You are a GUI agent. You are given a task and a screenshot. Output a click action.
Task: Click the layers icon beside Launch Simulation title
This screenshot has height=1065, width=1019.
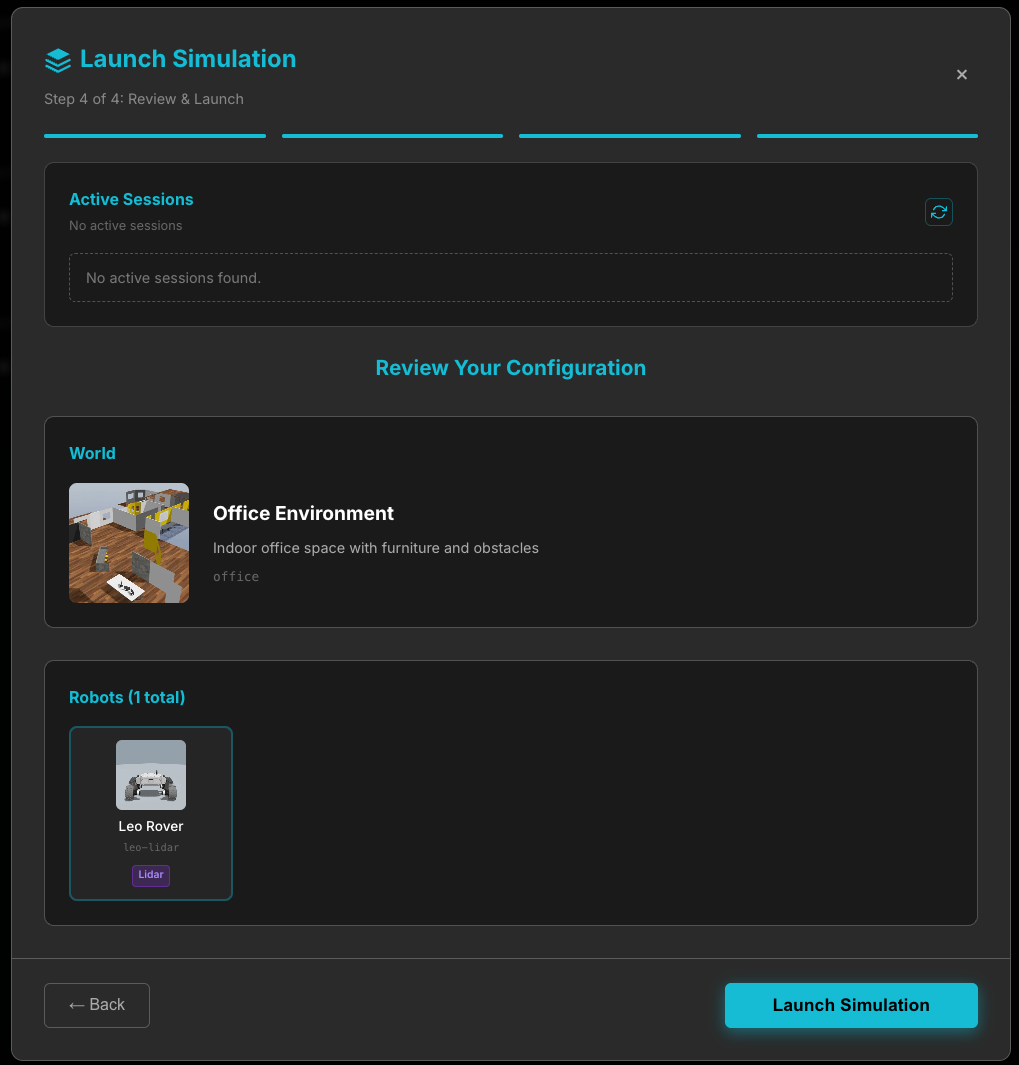coord(58,60)
